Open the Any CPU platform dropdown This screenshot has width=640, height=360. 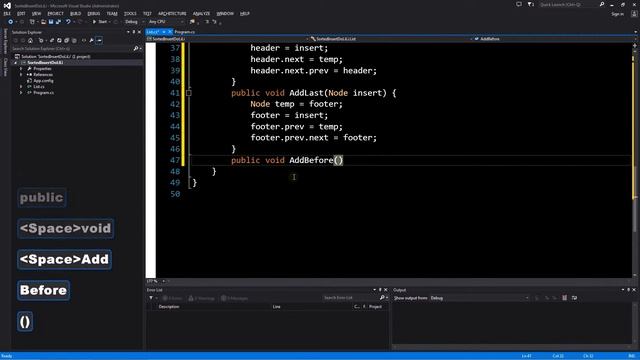coord(166,22)
